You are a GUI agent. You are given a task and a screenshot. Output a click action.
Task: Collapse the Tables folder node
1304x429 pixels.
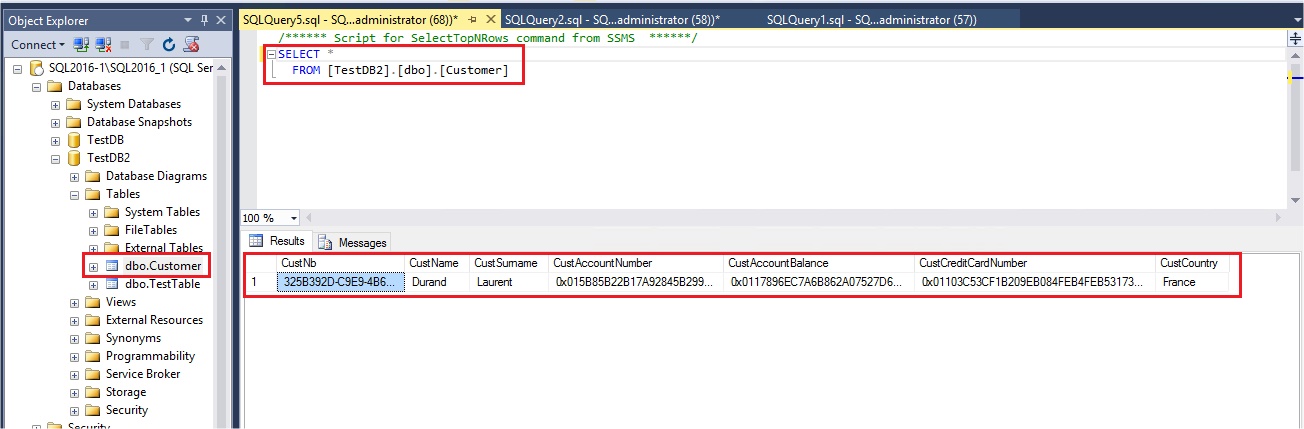[75, 194]
